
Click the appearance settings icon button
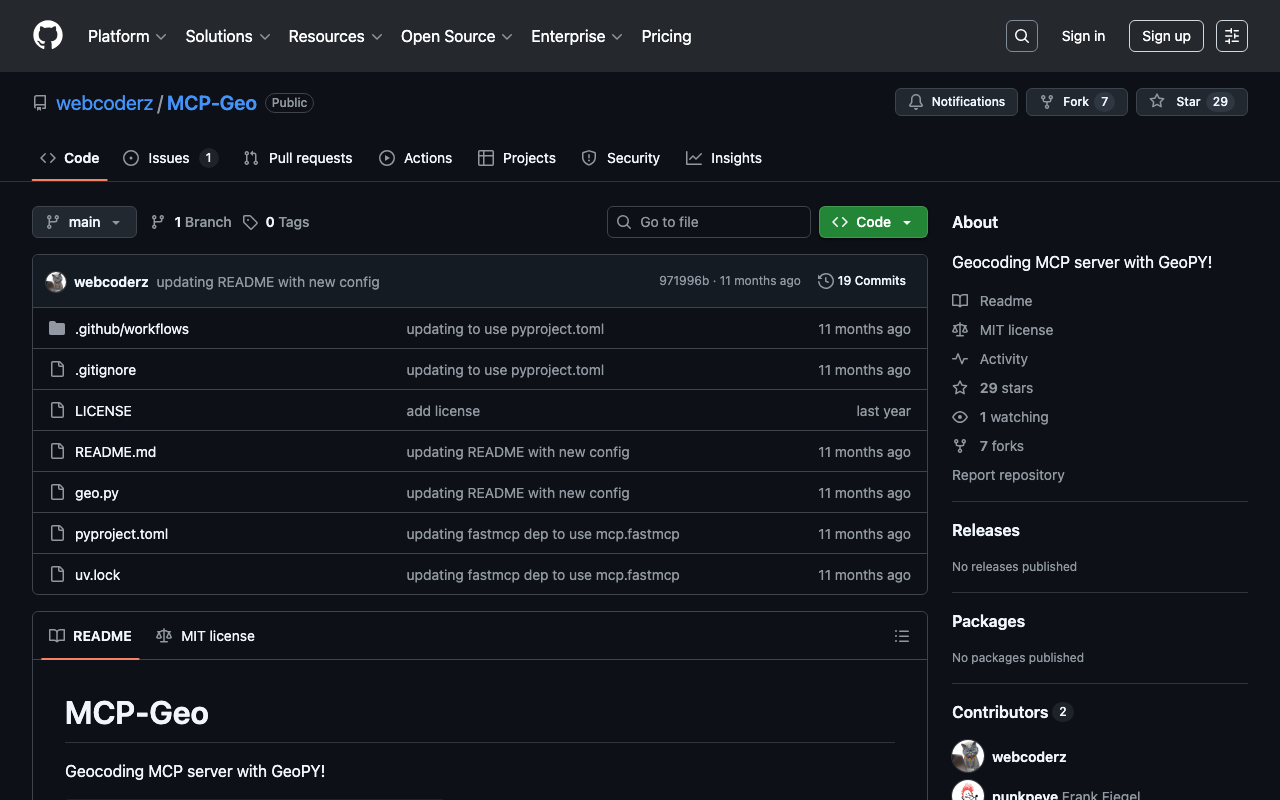[1231, 36]
